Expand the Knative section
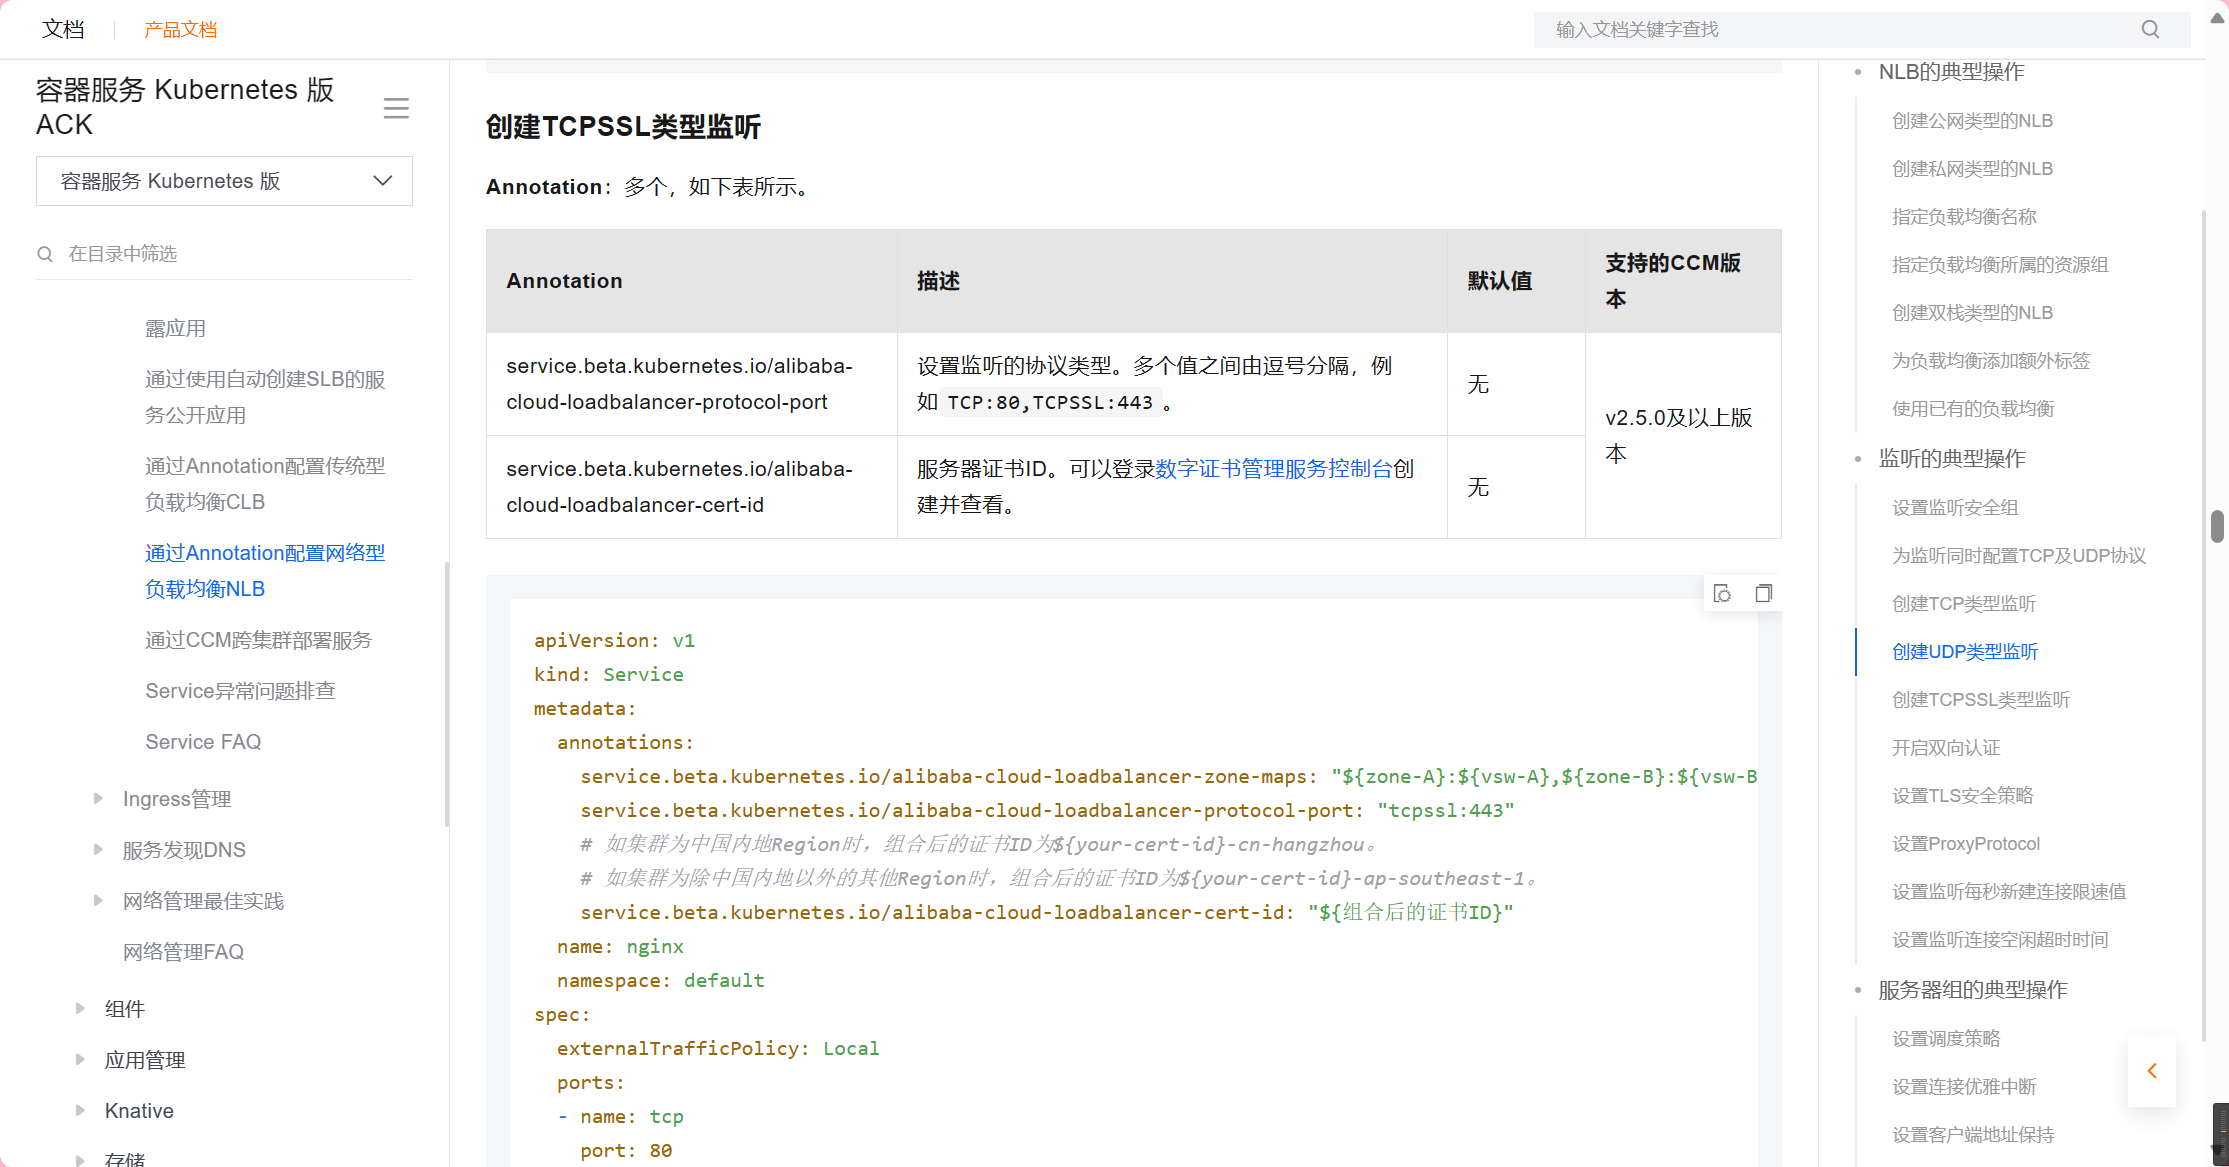Viewport: 2229px width, 1167px height. point(80,1110)
